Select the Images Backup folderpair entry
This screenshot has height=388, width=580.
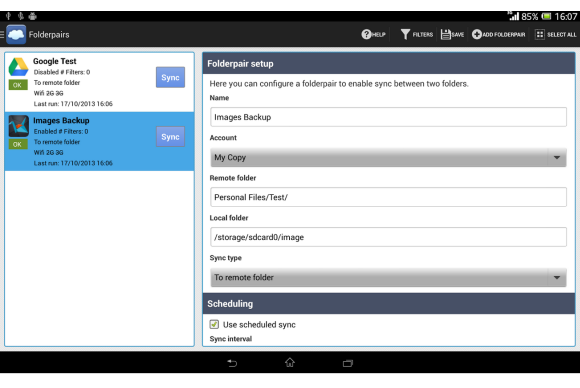pos(99,141)
